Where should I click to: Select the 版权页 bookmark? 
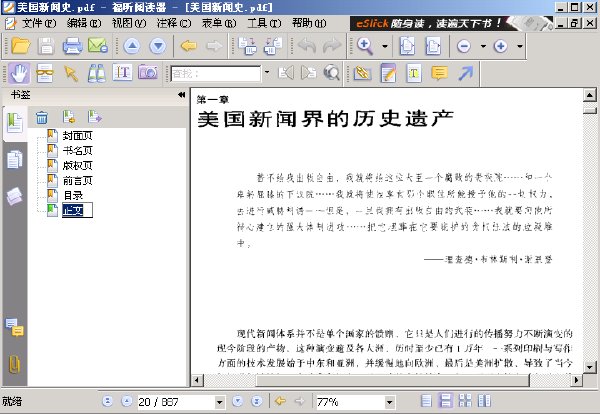[78, 165]
